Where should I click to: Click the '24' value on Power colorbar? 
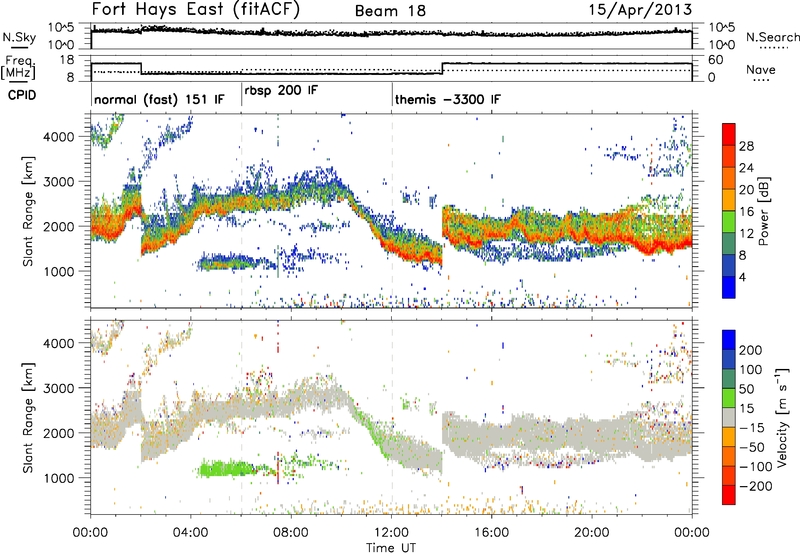click(746, 168)
